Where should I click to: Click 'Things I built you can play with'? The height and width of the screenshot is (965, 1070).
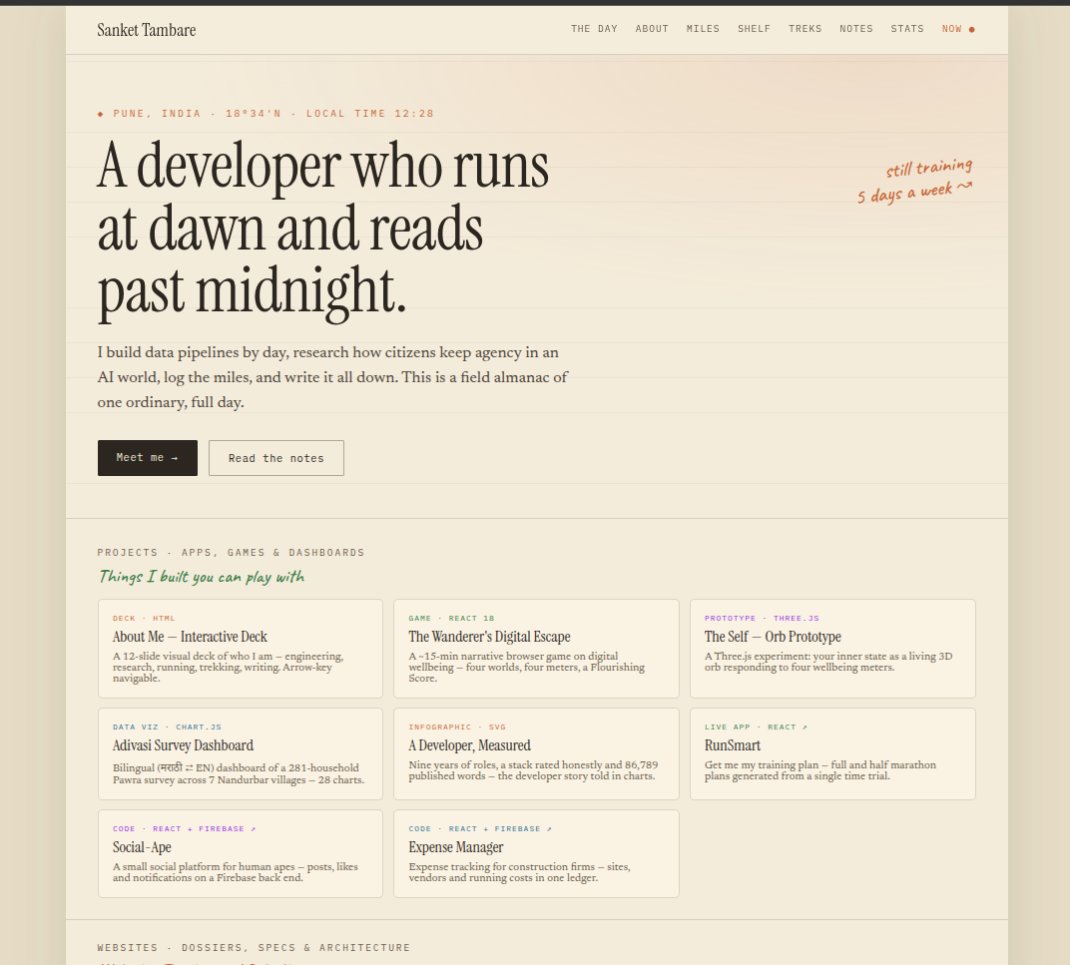click(x=201, y=577)
